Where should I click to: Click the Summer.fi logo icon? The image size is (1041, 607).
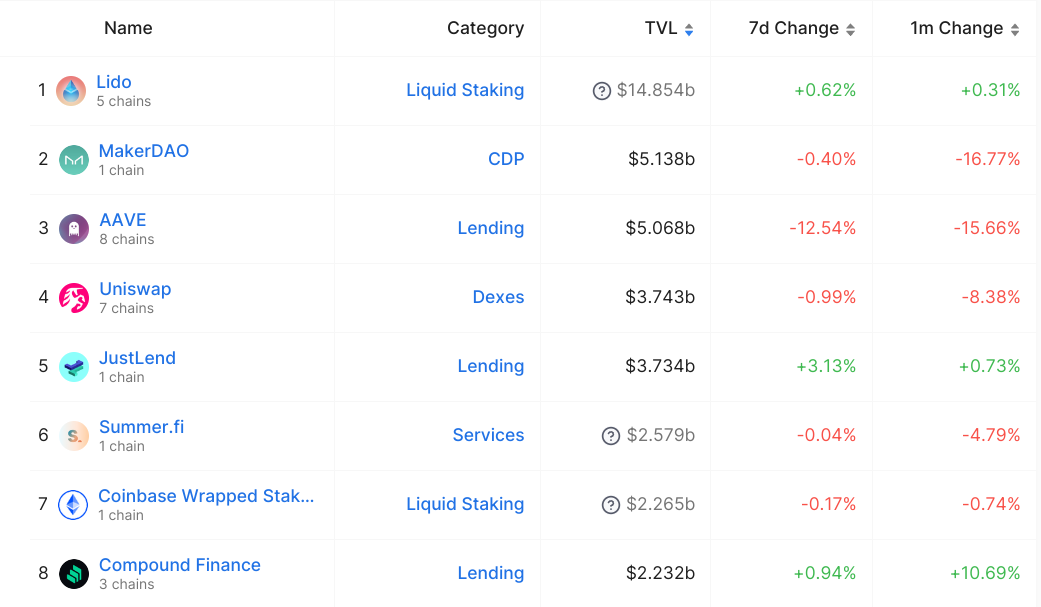tap(74, 436)
